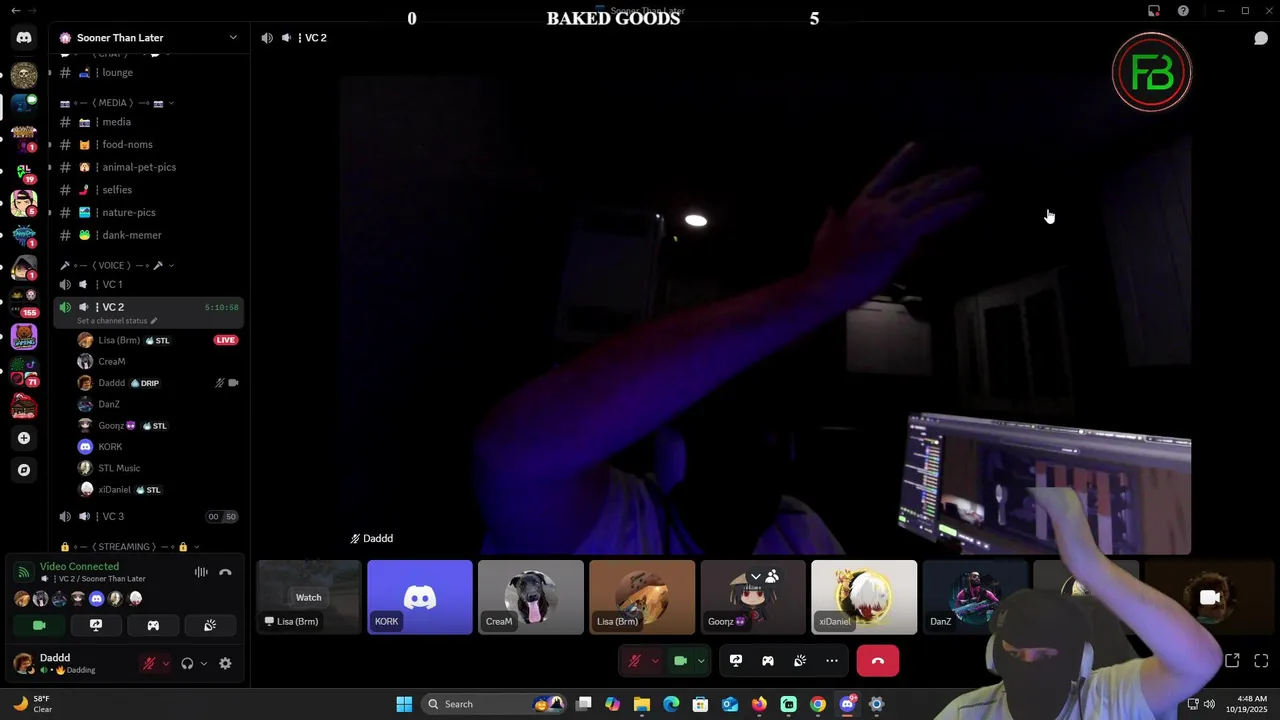Image resolution: width=1280 pixels, height=720 pixels.
Task: Open the Show Chat bubble icon
Action: 1261,38
